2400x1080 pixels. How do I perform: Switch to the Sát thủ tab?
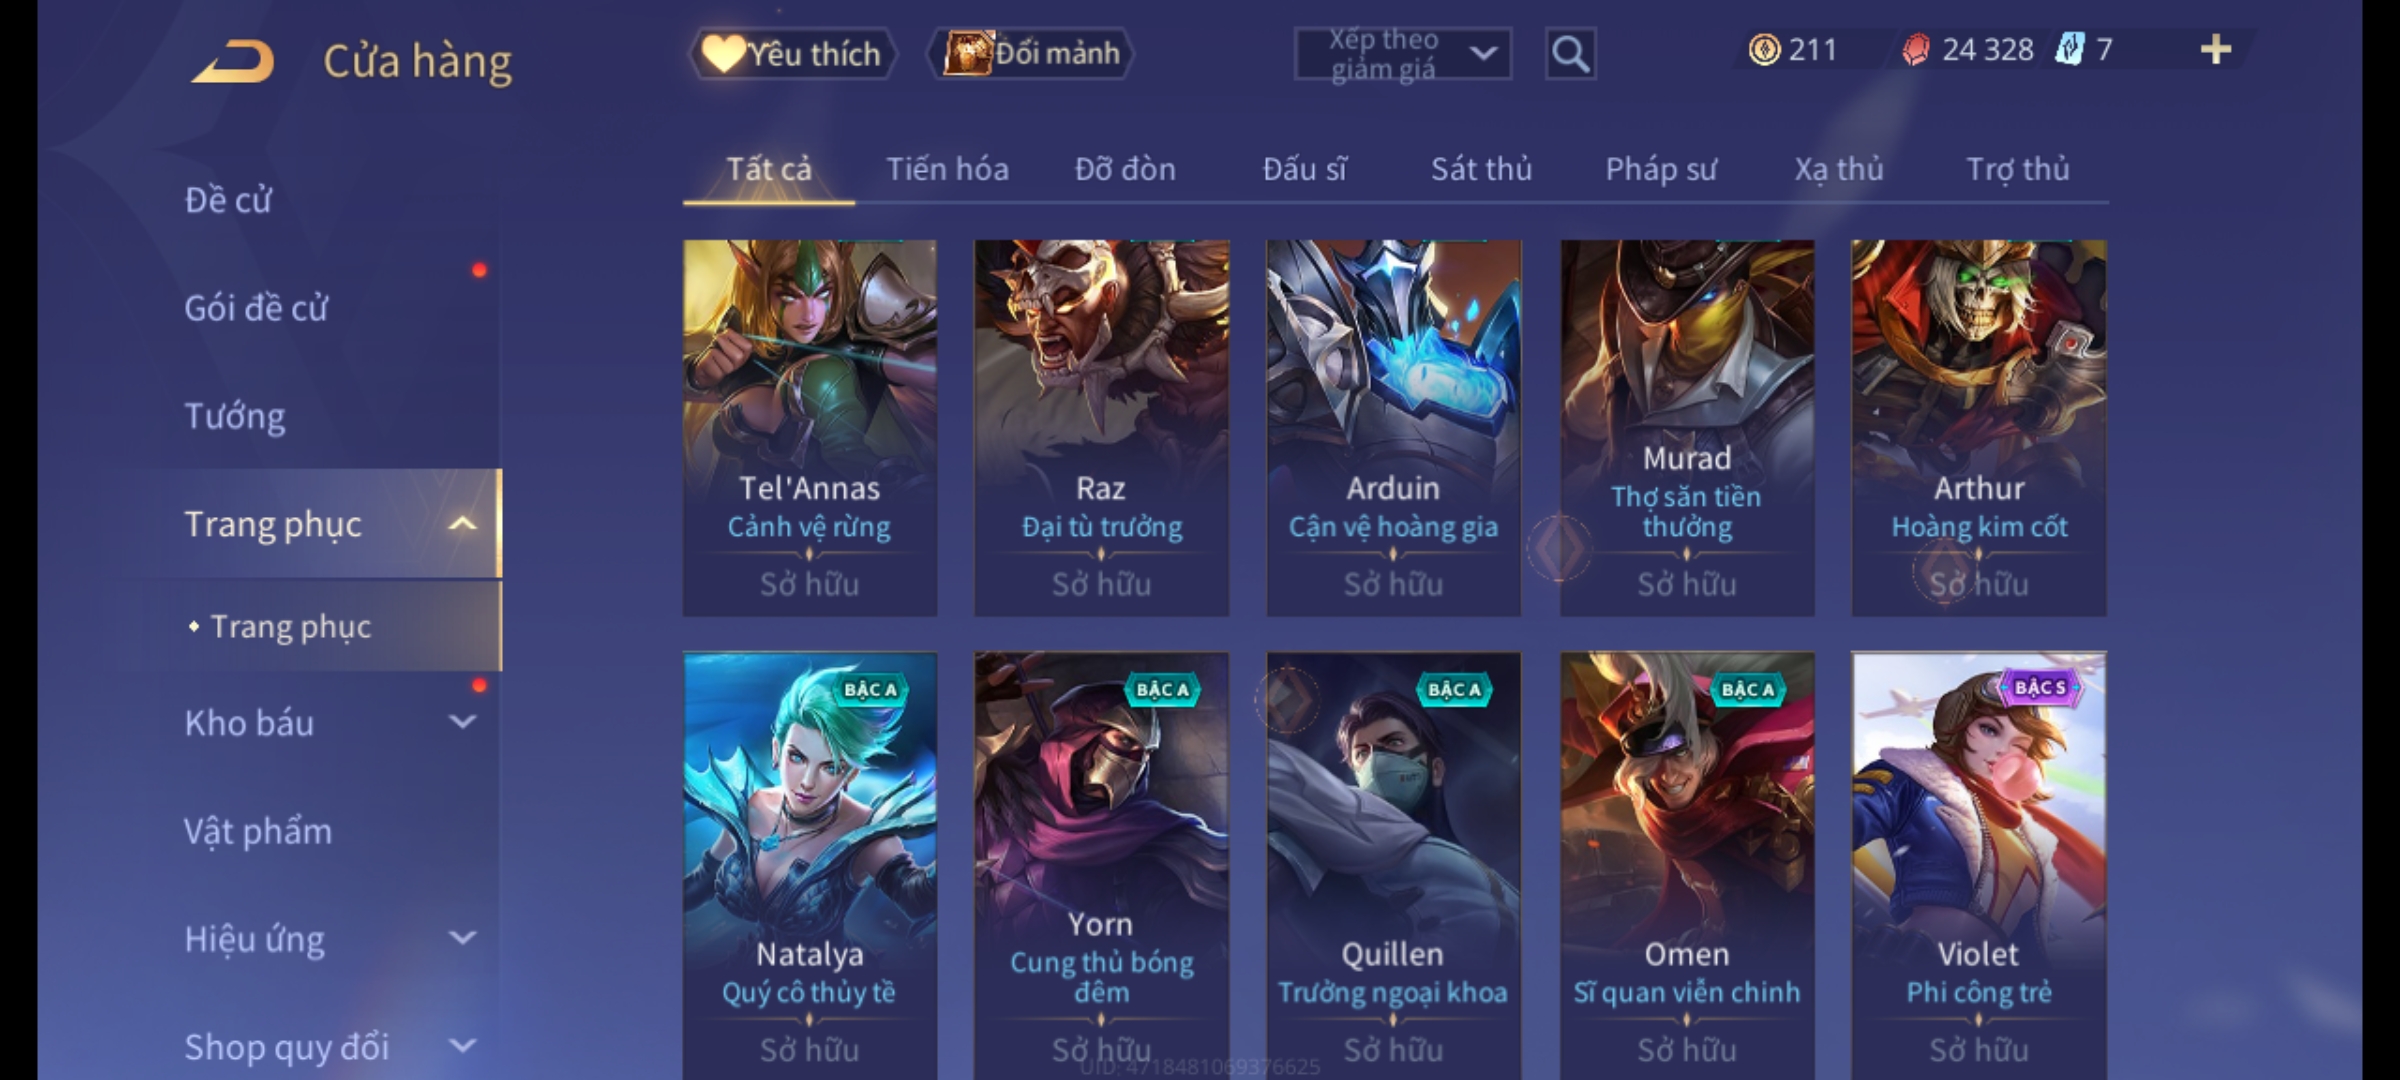coord(1481,169)
